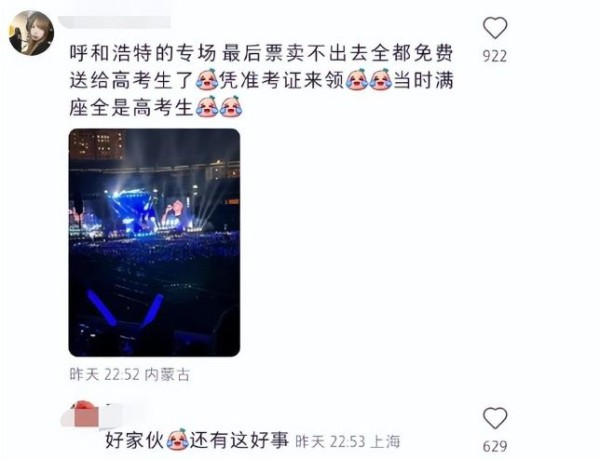Open the top commenter's profile avatar

pos(31,33)
